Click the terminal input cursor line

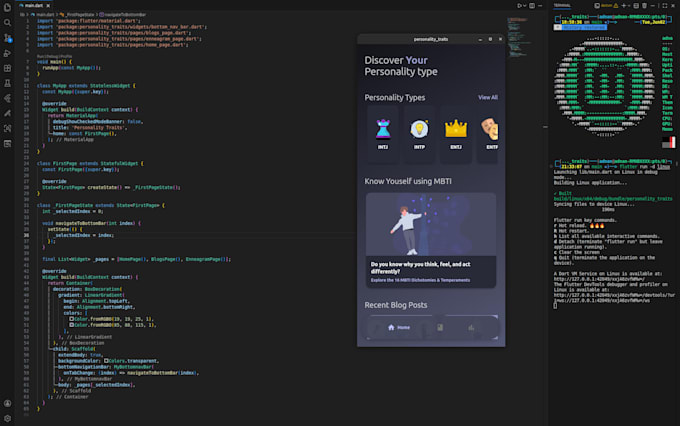555,306
